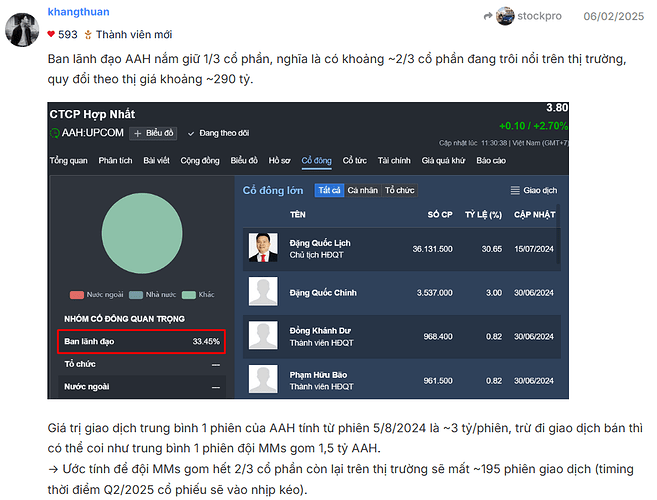Click the 968.400 share count cell
Image resolution: width=657 pixels, height=500 pixels.
point(438,337)
